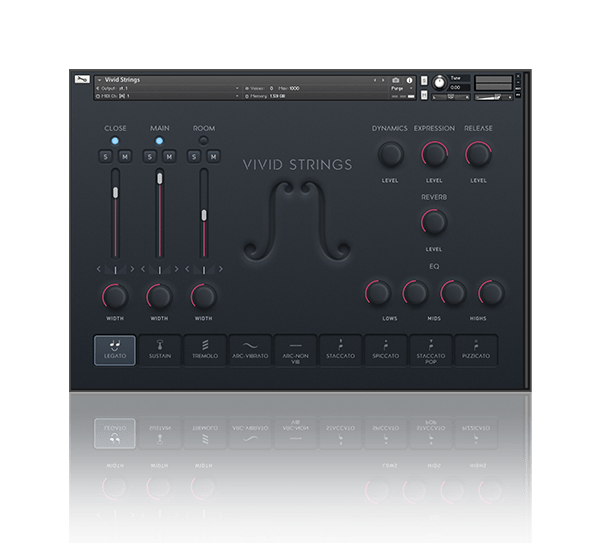The height and width of the screenshot is (543, 600).
Task: Select the Arc-Non Vib articulation
Action: click(296, 349)
